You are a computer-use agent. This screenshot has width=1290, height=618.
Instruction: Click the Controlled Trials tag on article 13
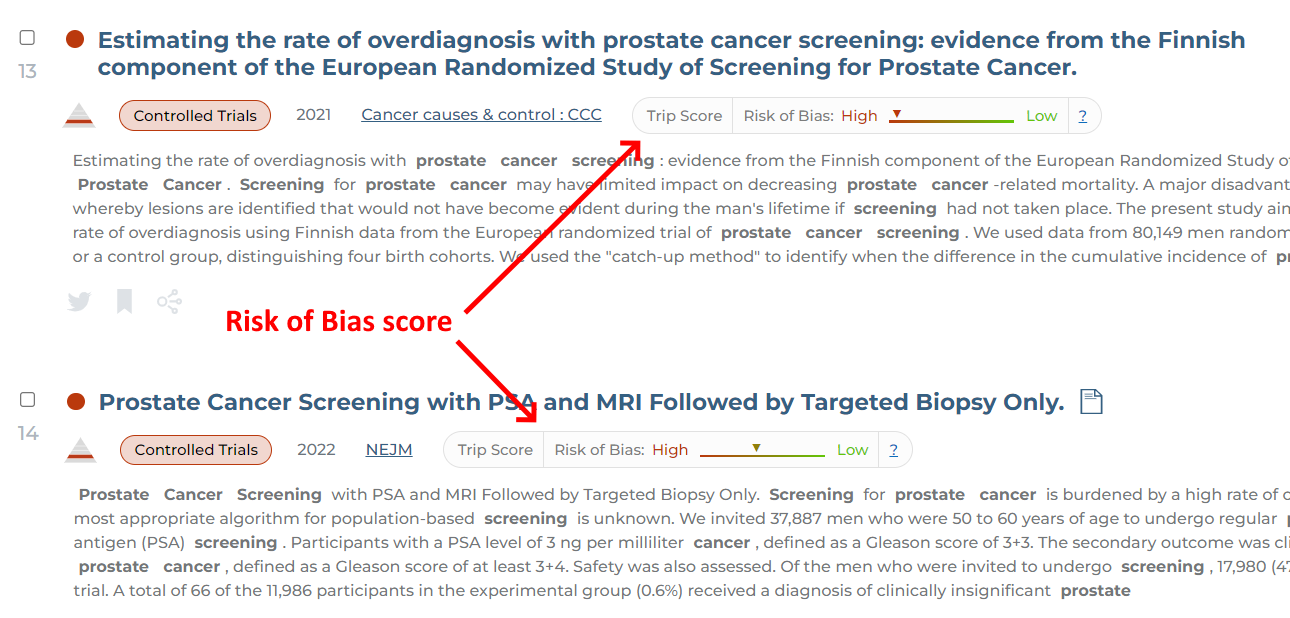[195, 115]
